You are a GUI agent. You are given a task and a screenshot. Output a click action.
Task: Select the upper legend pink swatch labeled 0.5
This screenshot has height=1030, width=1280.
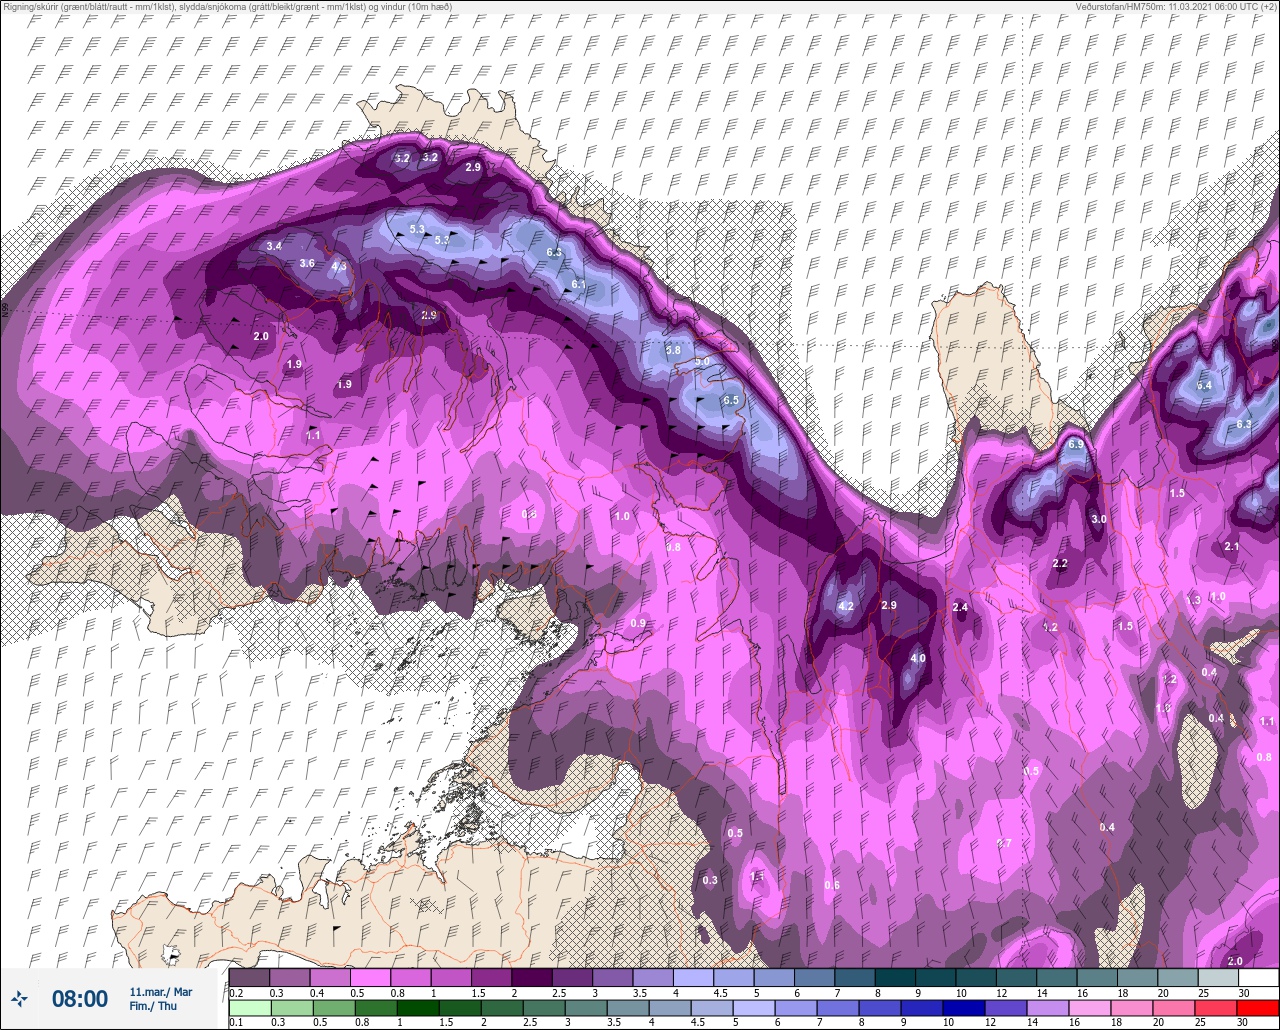coord(370,977)
